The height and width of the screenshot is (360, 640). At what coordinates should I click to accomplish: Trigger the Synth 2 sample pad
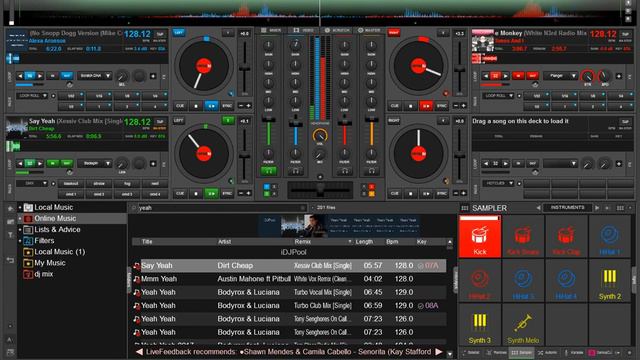(609, 281)
